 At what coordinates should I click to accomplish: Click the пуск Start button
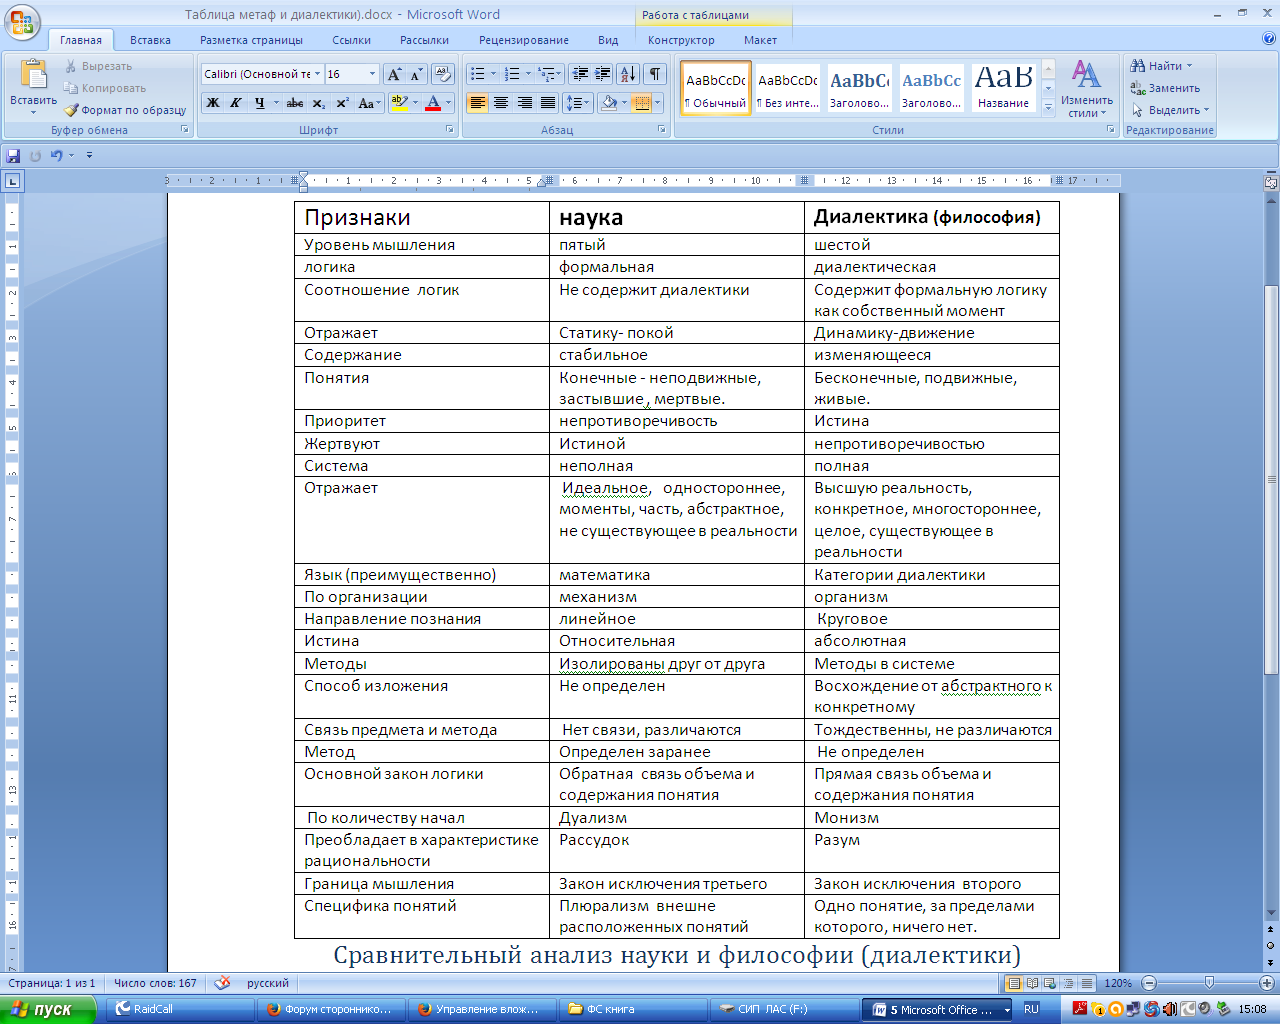(46, 1009)
